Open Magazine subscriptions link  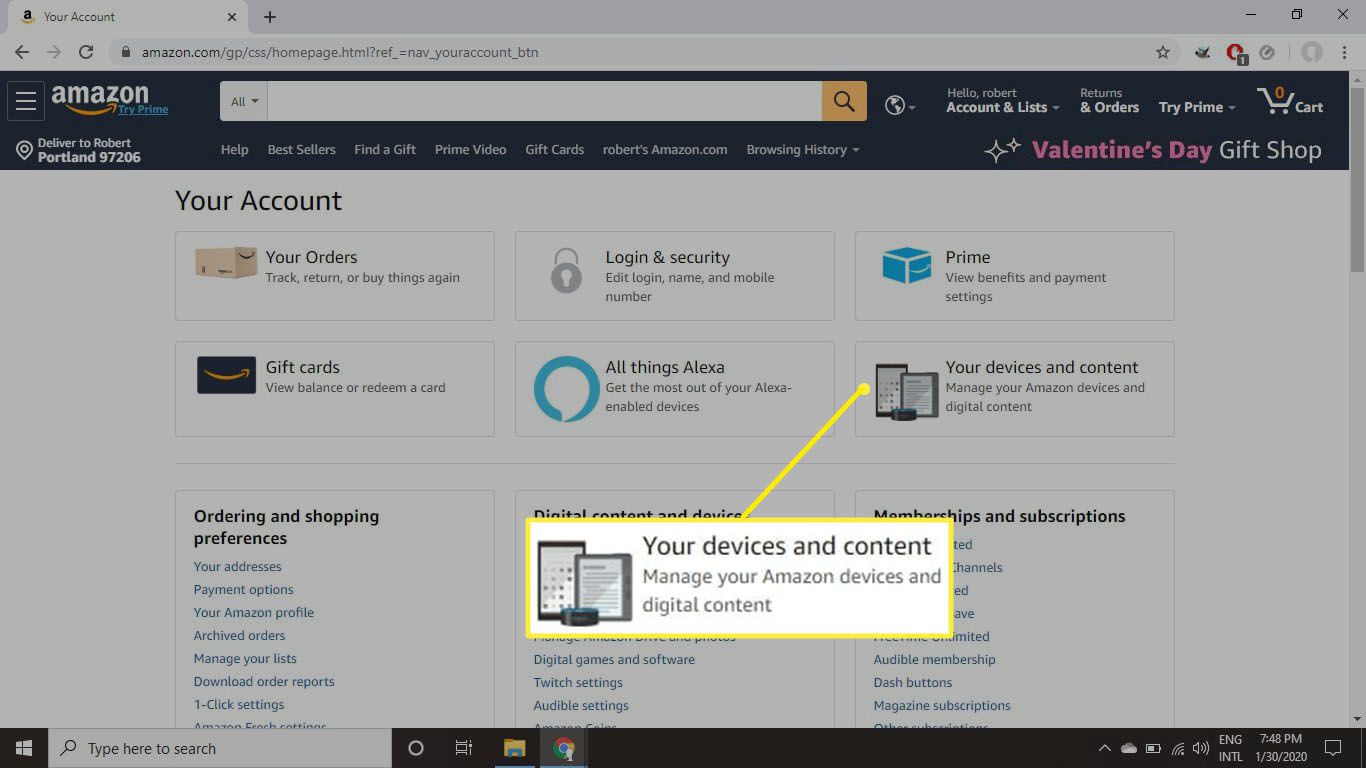[942, 706]
